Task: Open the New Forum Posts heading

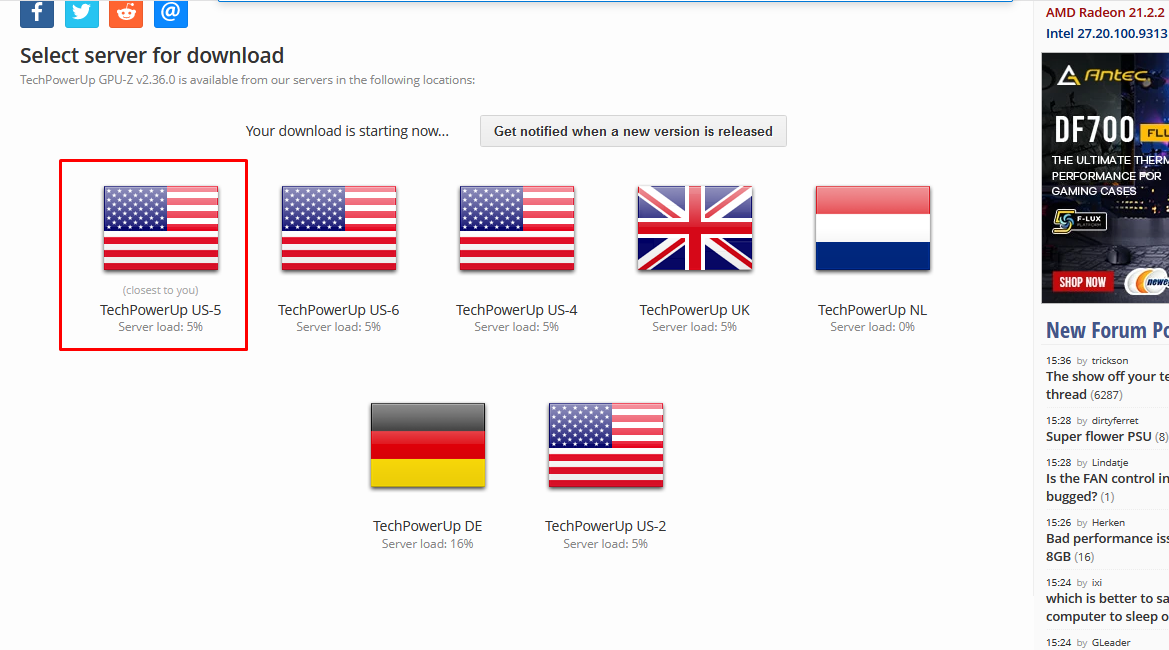Action: click(x=1107, y=330)
